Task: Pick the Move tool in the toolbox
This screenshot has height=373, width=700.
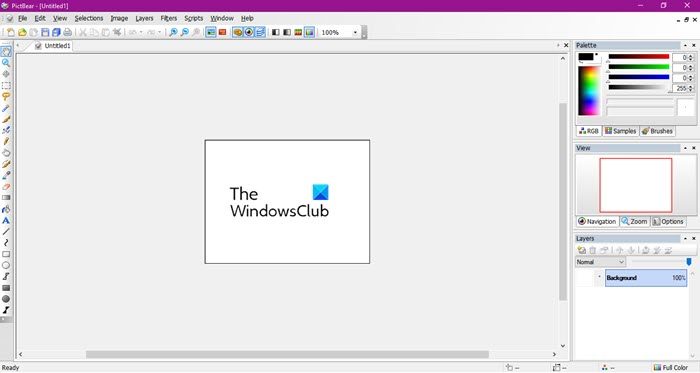Action: tap(6, 74)
